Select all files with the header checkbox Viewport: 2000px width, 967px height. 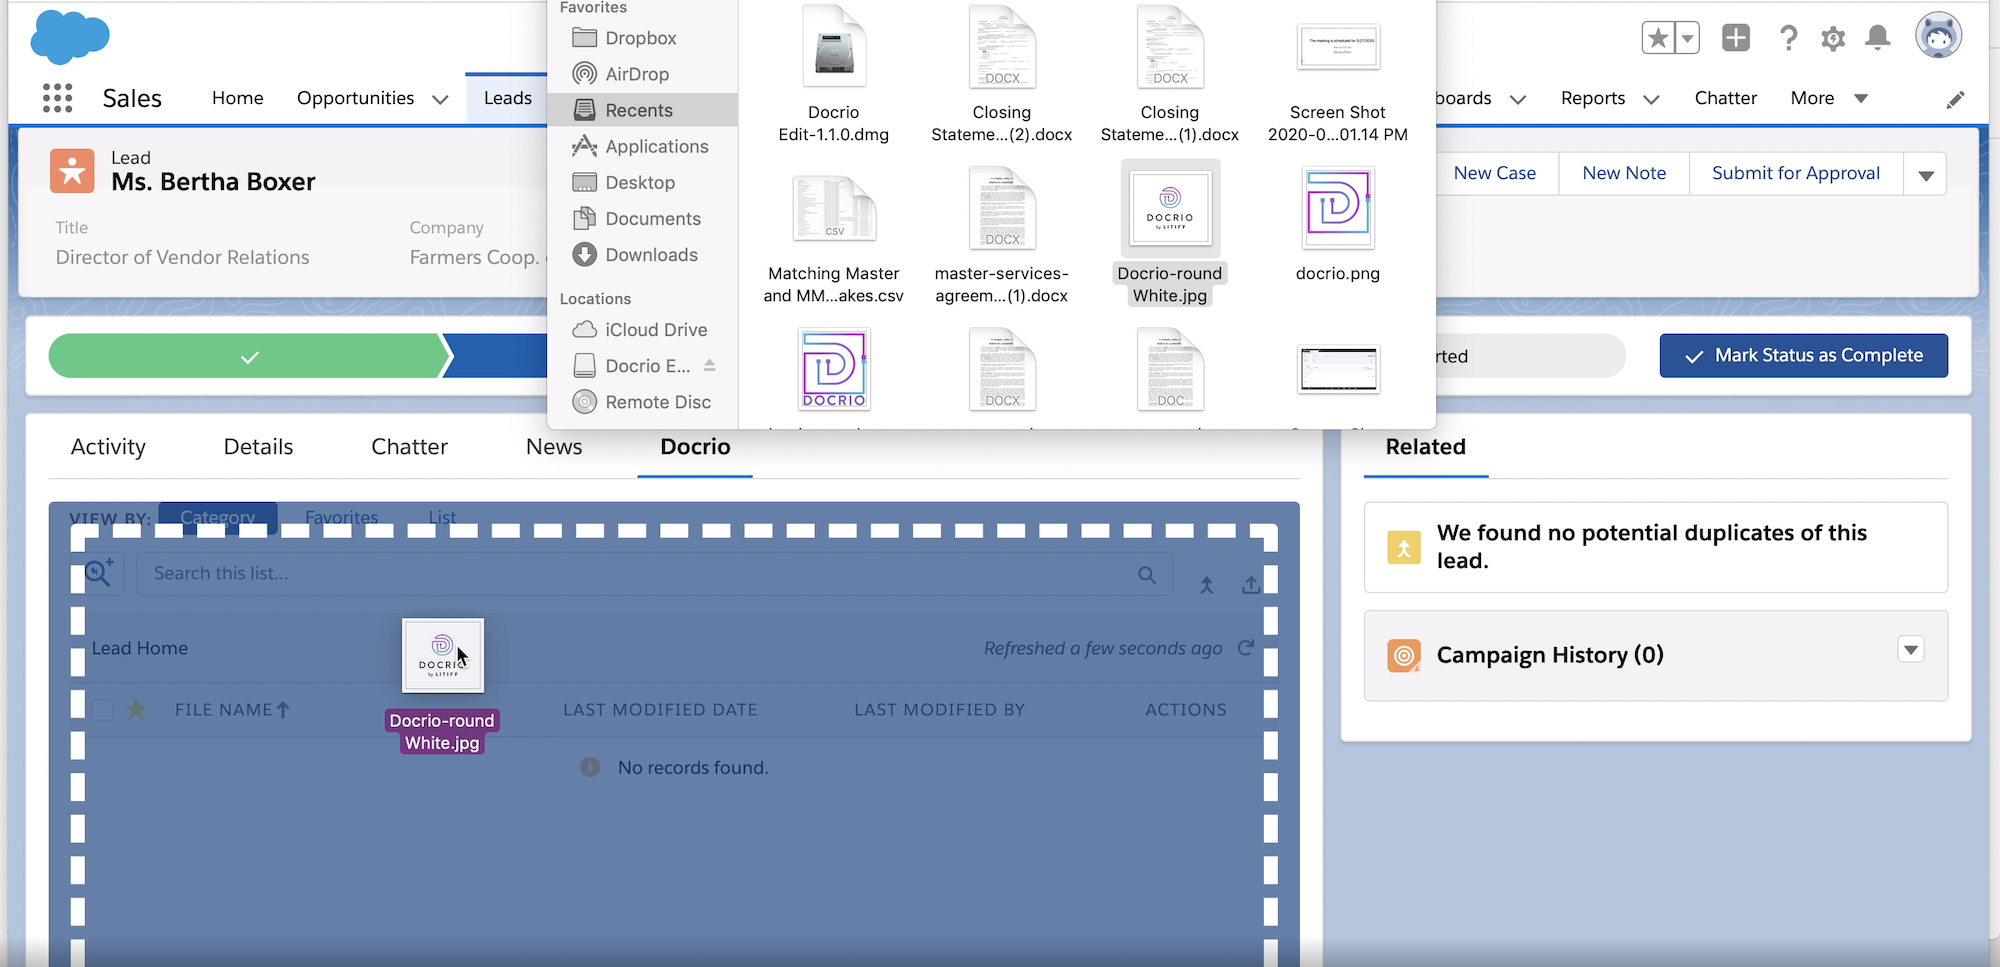[x=102, y=709]
